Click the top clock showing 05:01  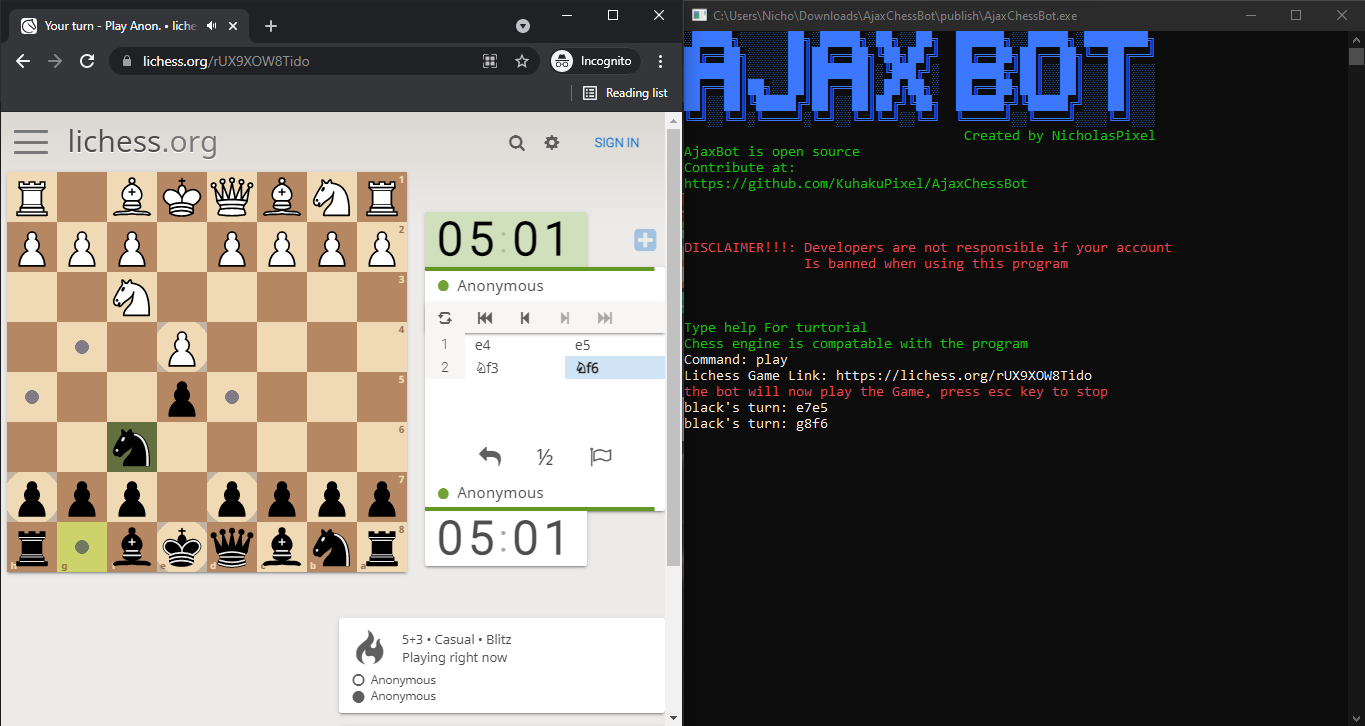point(505,240)
